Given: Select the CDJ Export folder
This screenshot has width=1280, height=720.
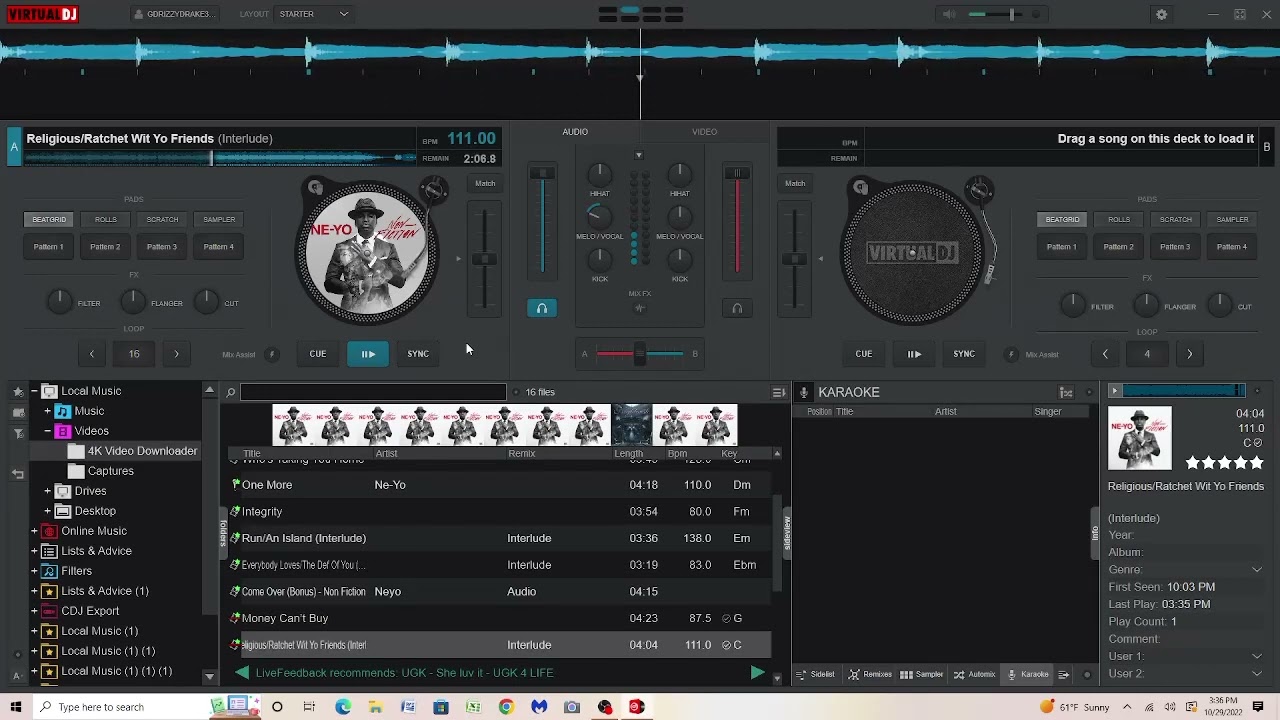Looking at the screenshot, I should click(x=90, y=611).
